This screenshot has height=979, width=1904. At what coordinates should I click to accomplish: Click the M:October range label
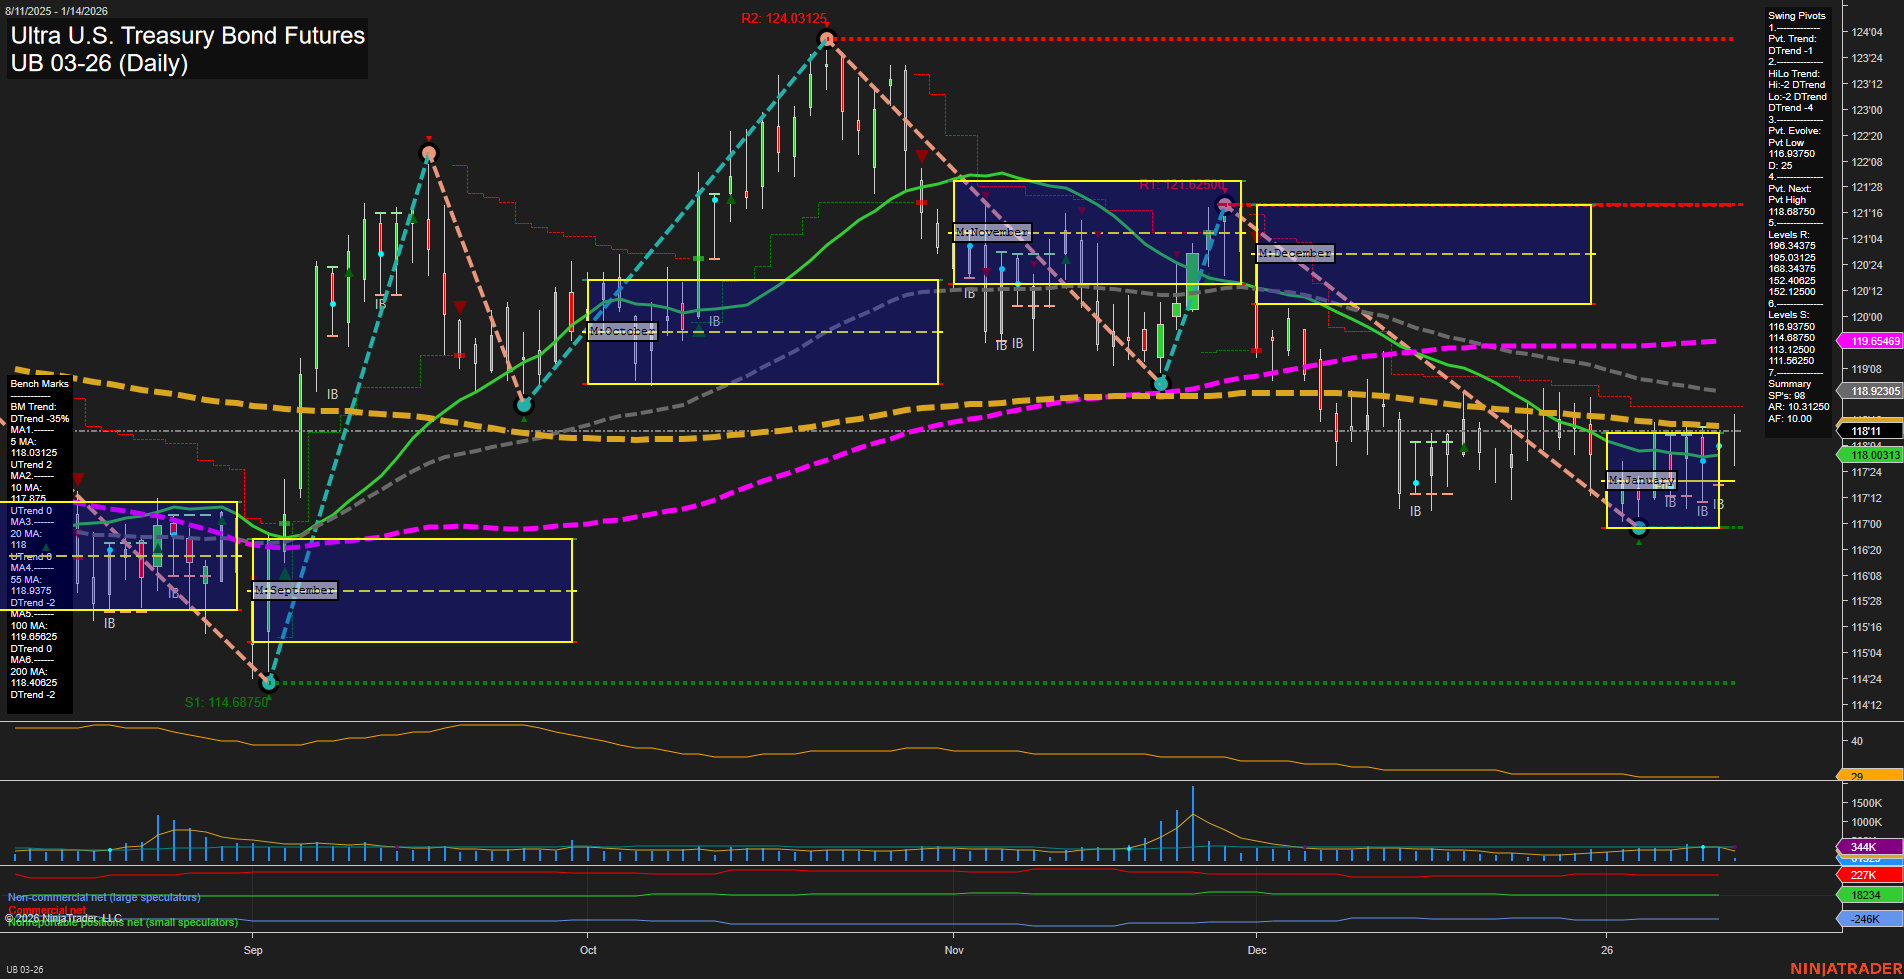[x=622, y=330]
